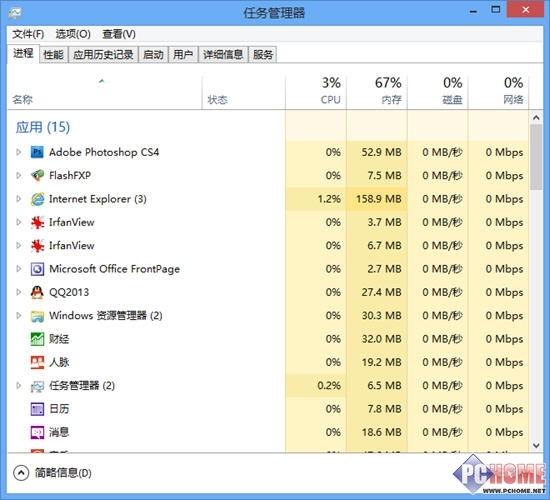
Task: Select the Microsoft Office FrontPage row name
Action: (114, 269)
